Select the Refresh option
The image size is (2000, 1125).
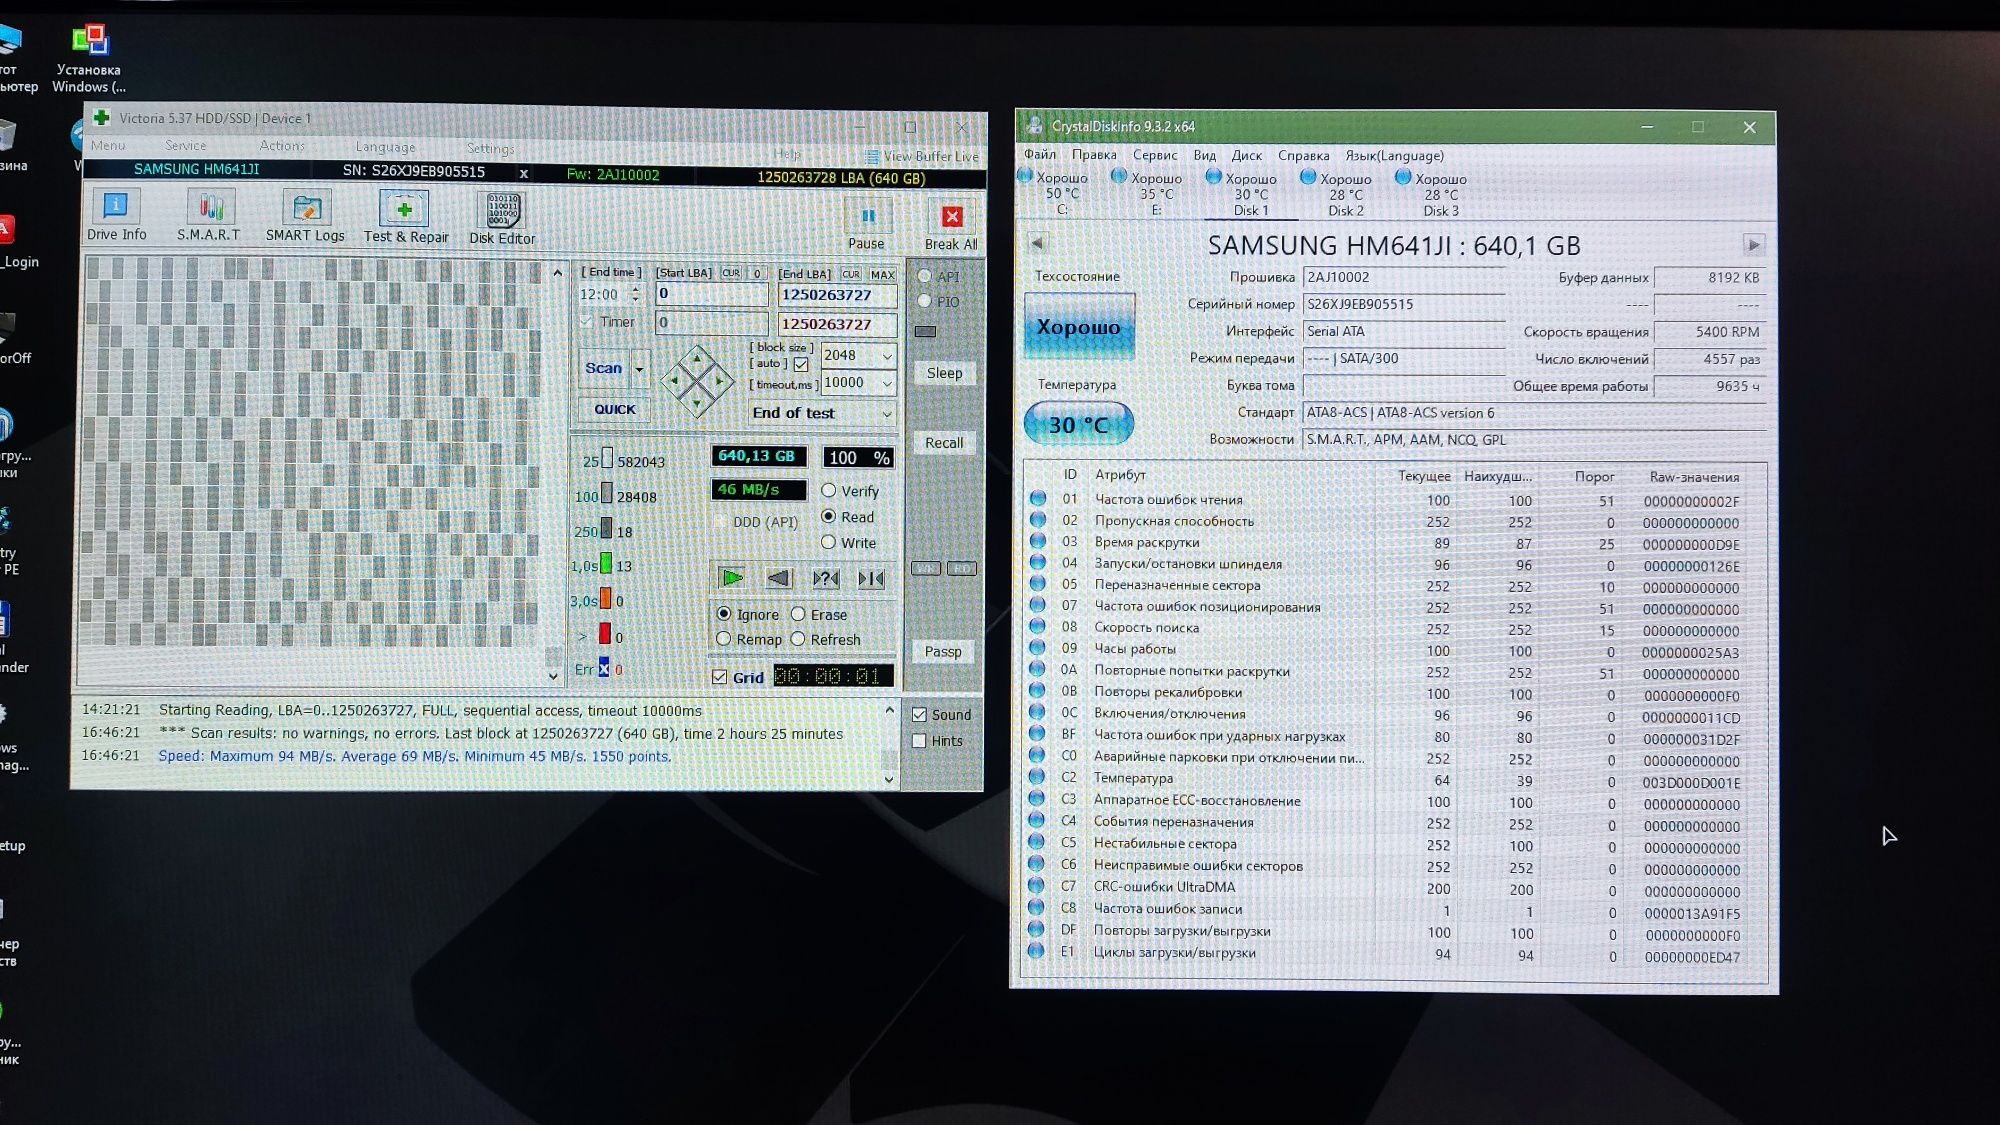[798, 639]
